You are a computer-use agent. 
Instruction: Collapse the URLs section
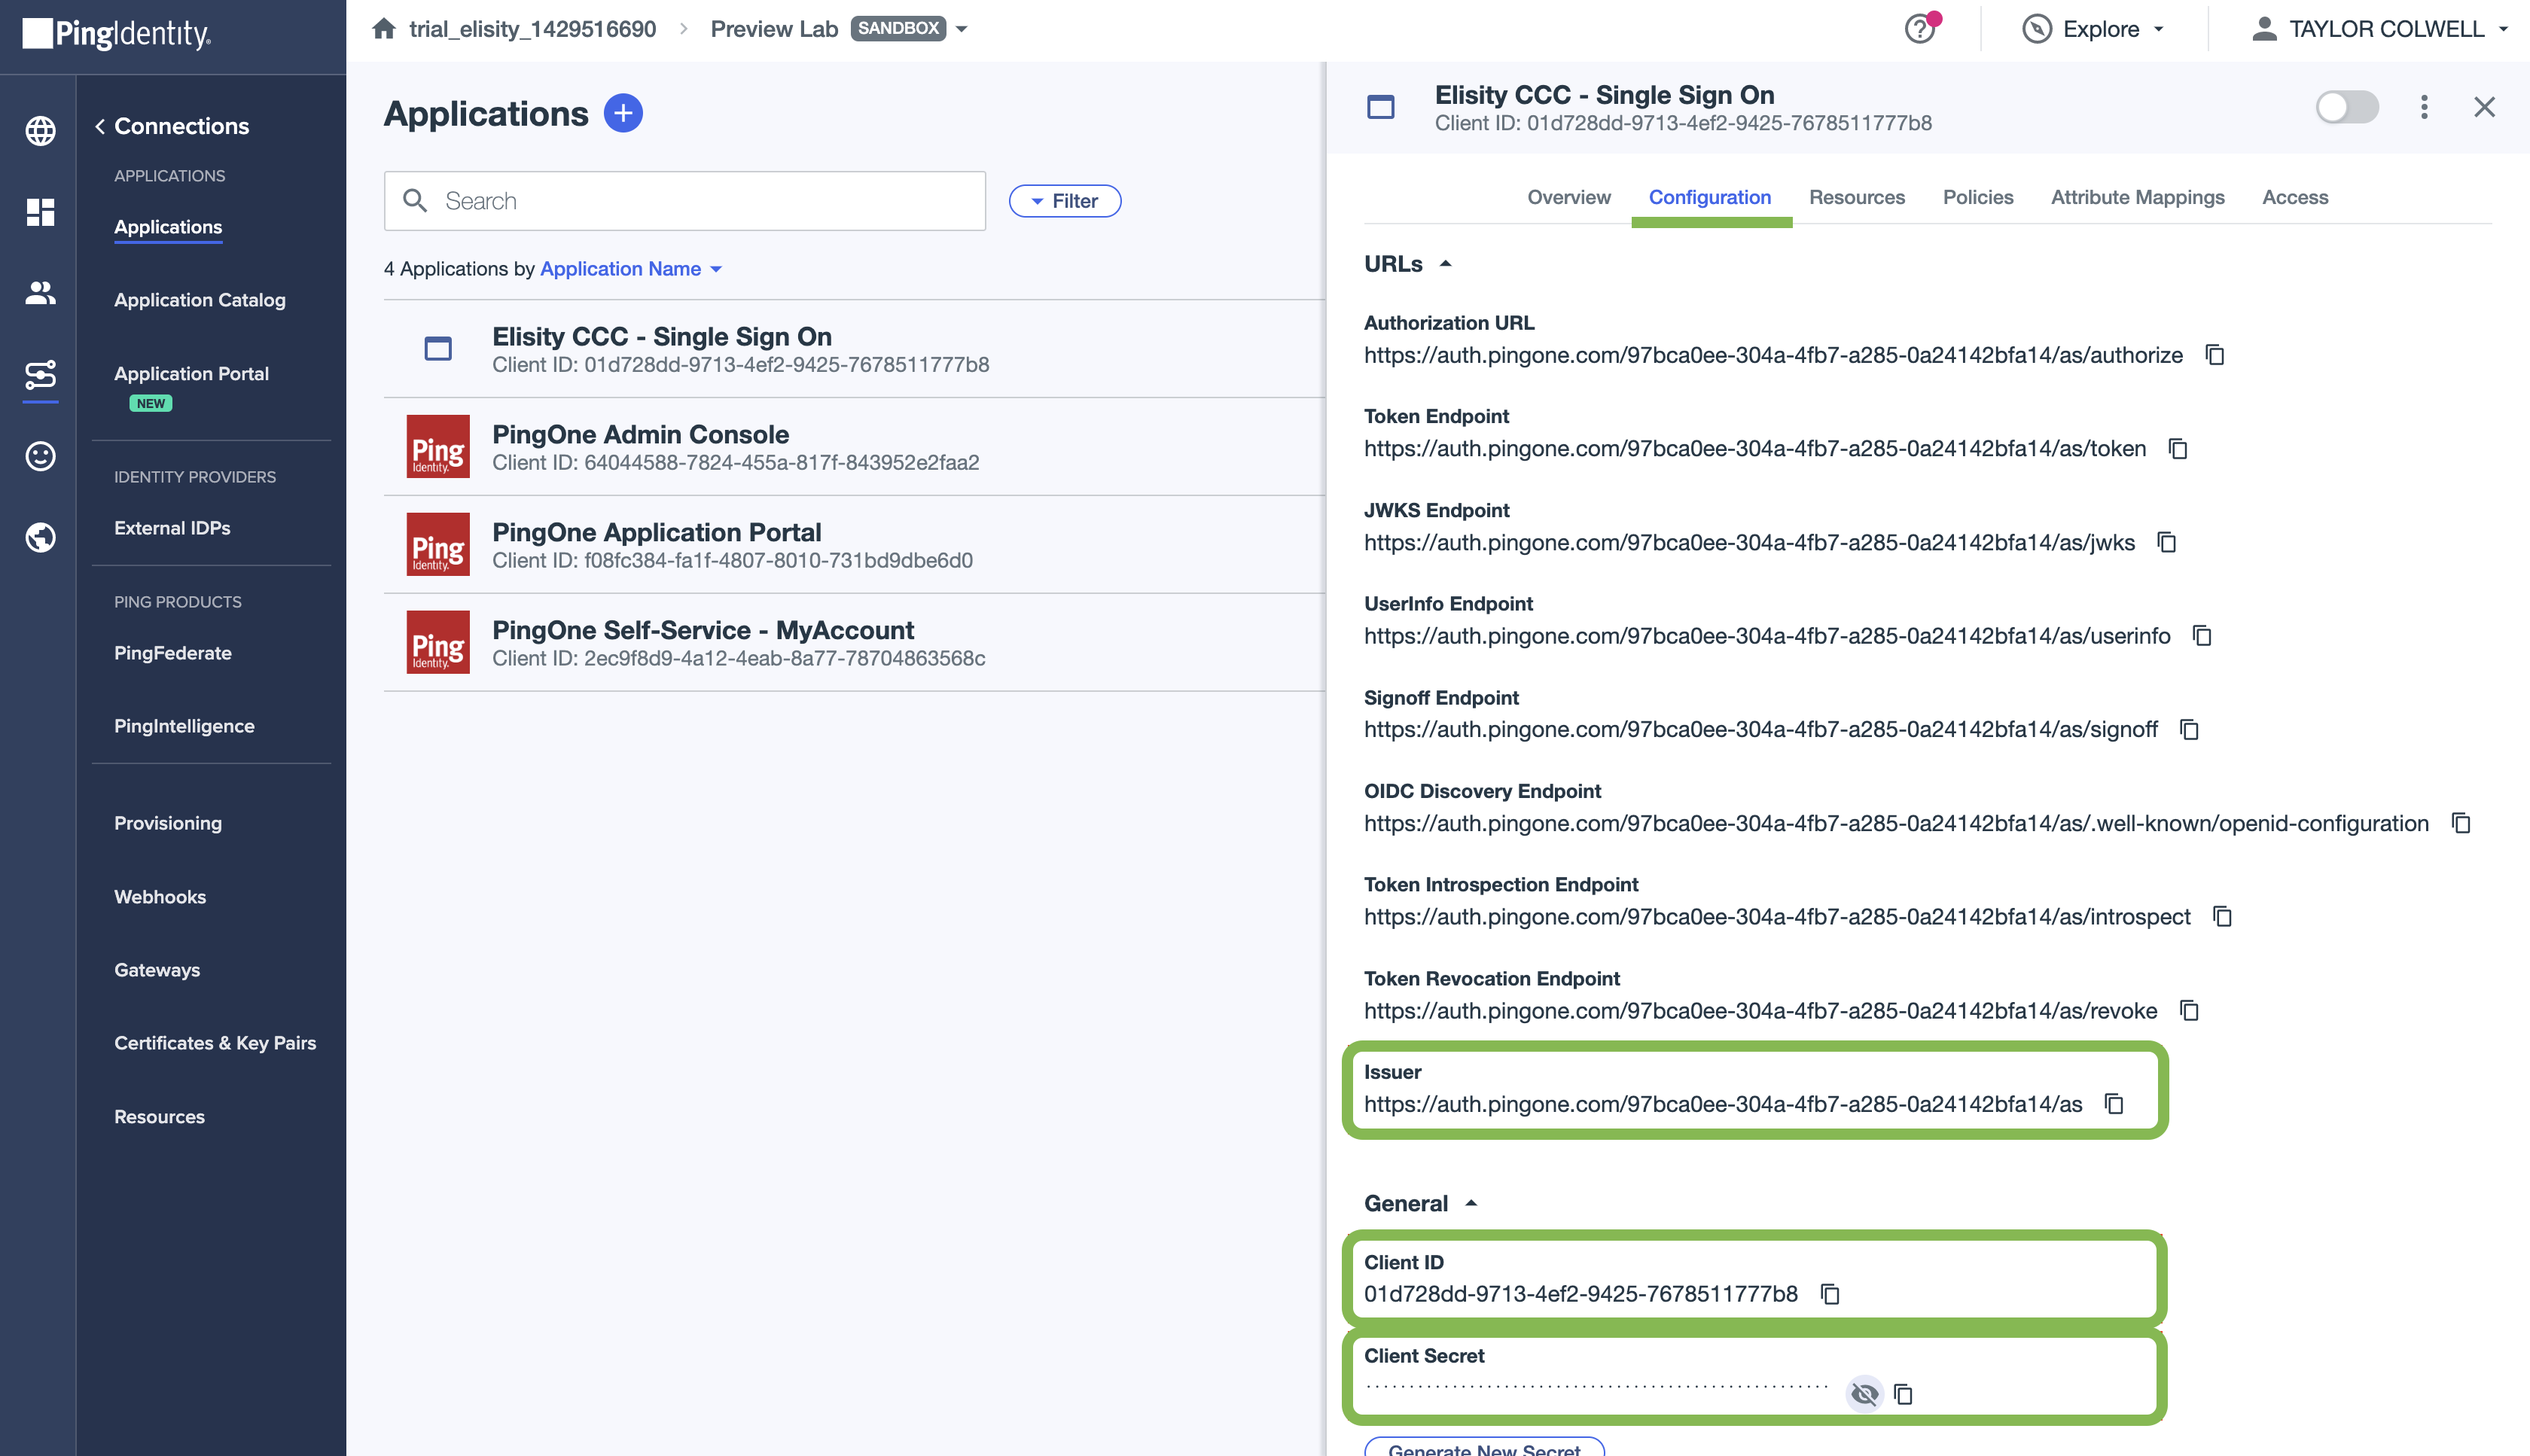tap(1444, 264)
